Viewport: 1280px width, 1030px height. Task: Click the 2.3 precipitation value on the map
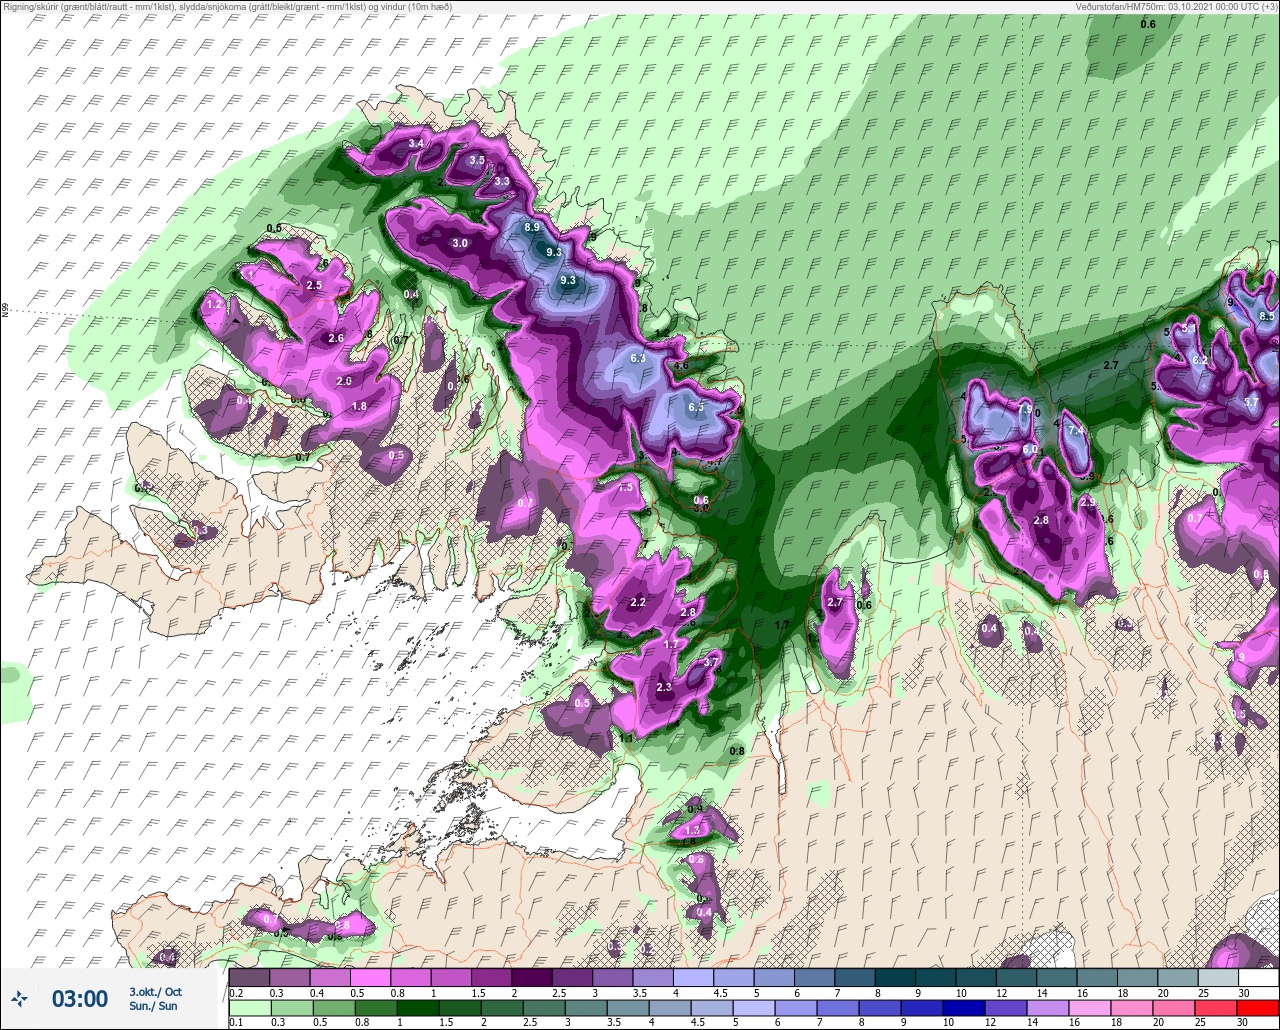[665, 687]
